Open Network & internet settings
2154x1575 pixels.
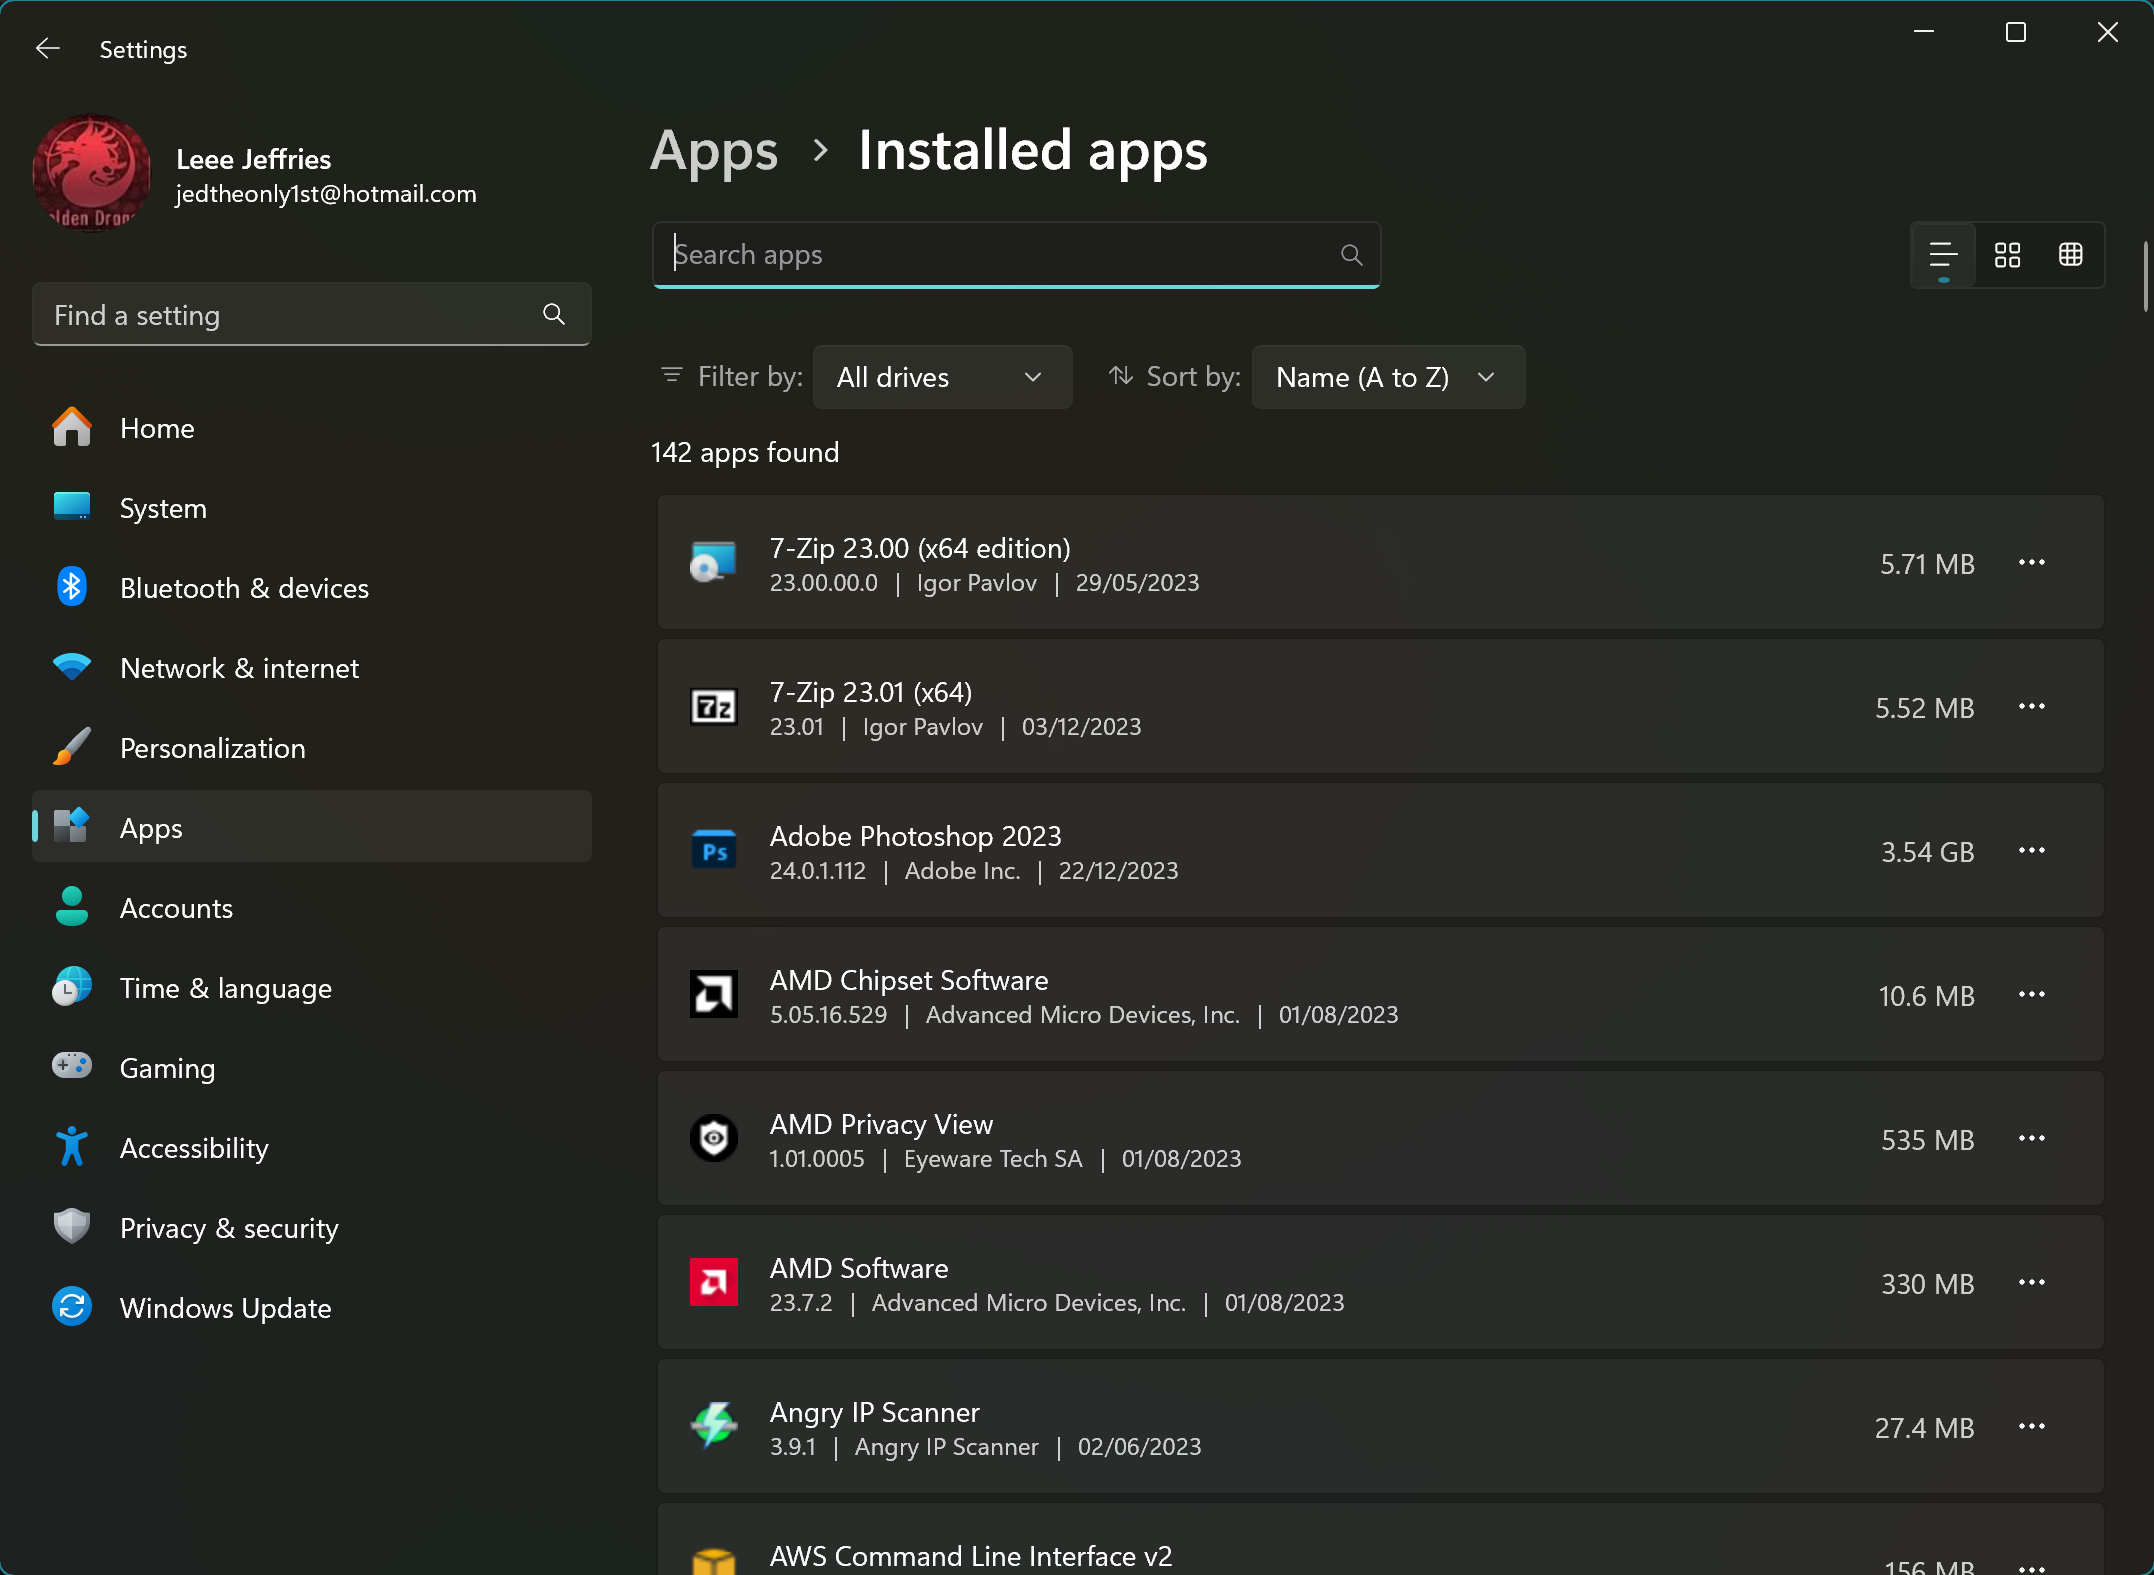(x=311, y=668)
